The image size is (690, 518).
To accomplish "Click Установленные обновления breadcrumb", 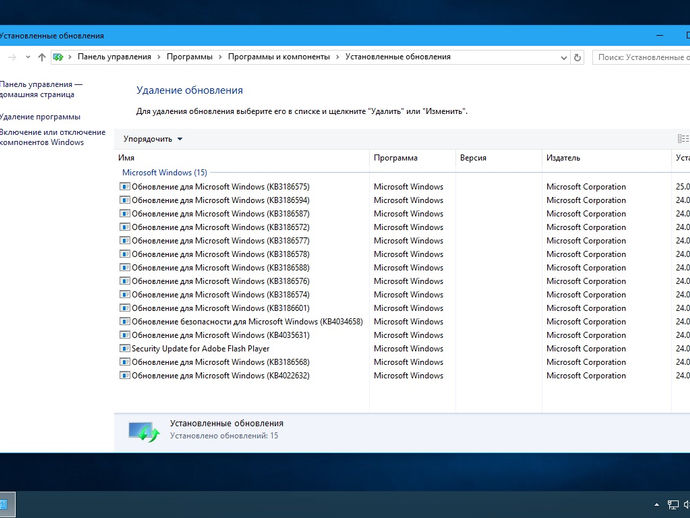I will coord(398,57).
